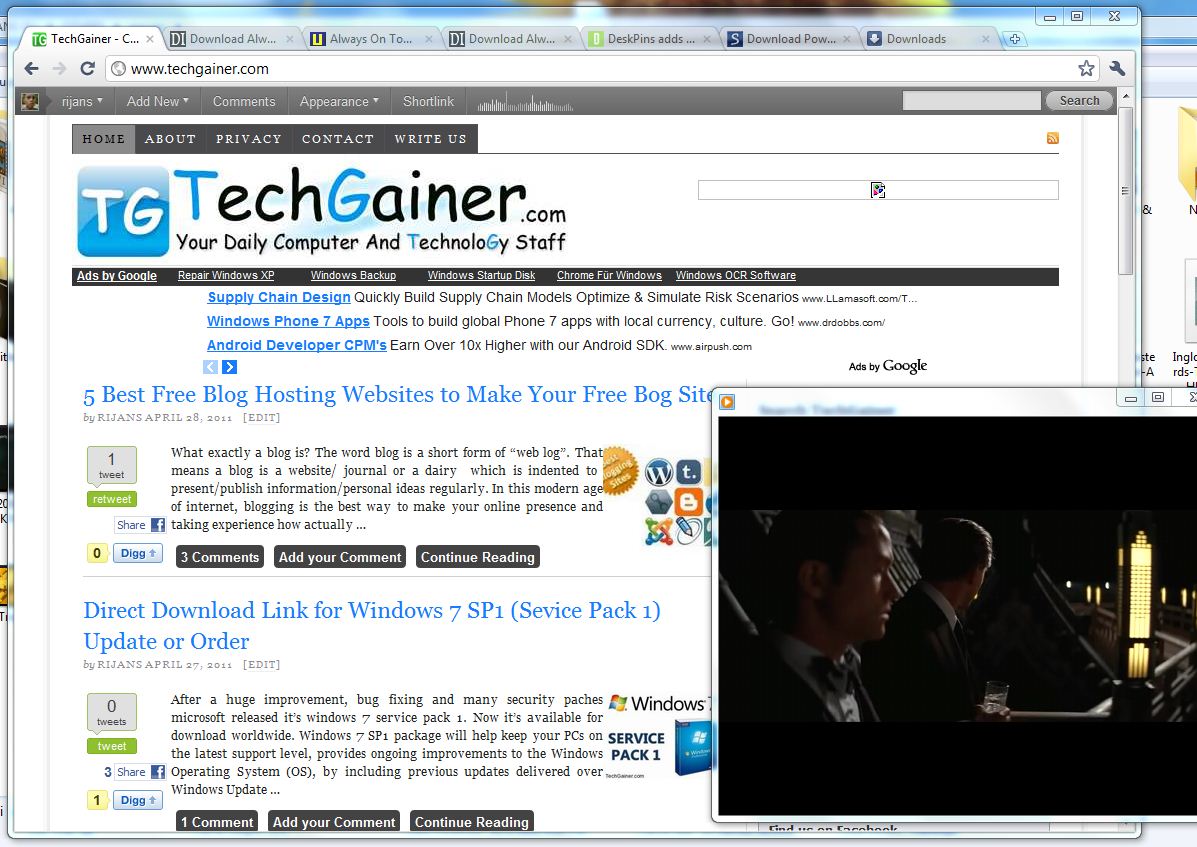This screenshot has width=1197, height=847.
Task: Click the previous ad arrow under the ads
Action: (x=211, y=367)
